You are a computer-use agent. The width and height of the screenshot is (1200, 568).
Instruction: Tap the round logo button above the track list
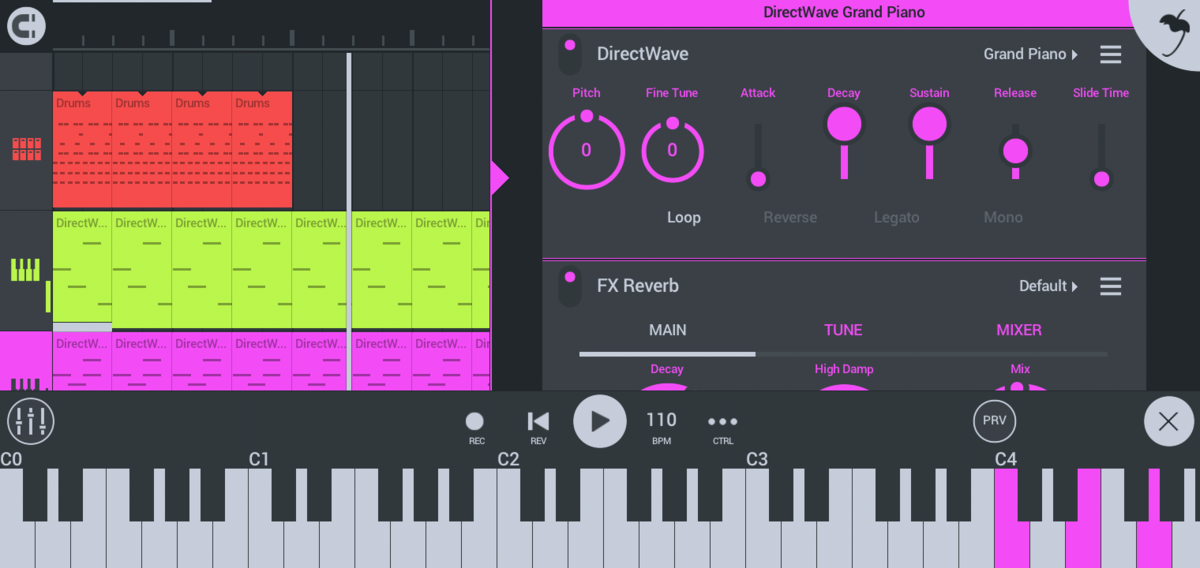coord(26,26)
